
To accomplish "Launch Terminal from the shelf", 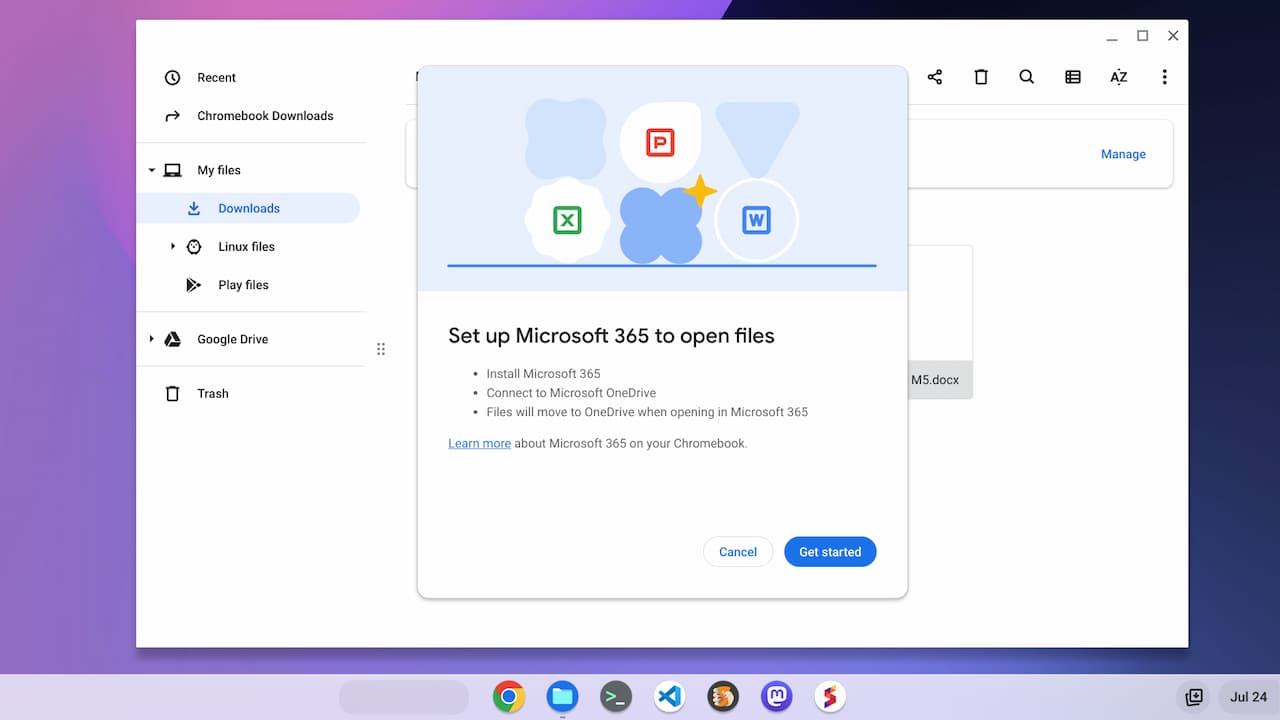I will [x=616, y=697].
